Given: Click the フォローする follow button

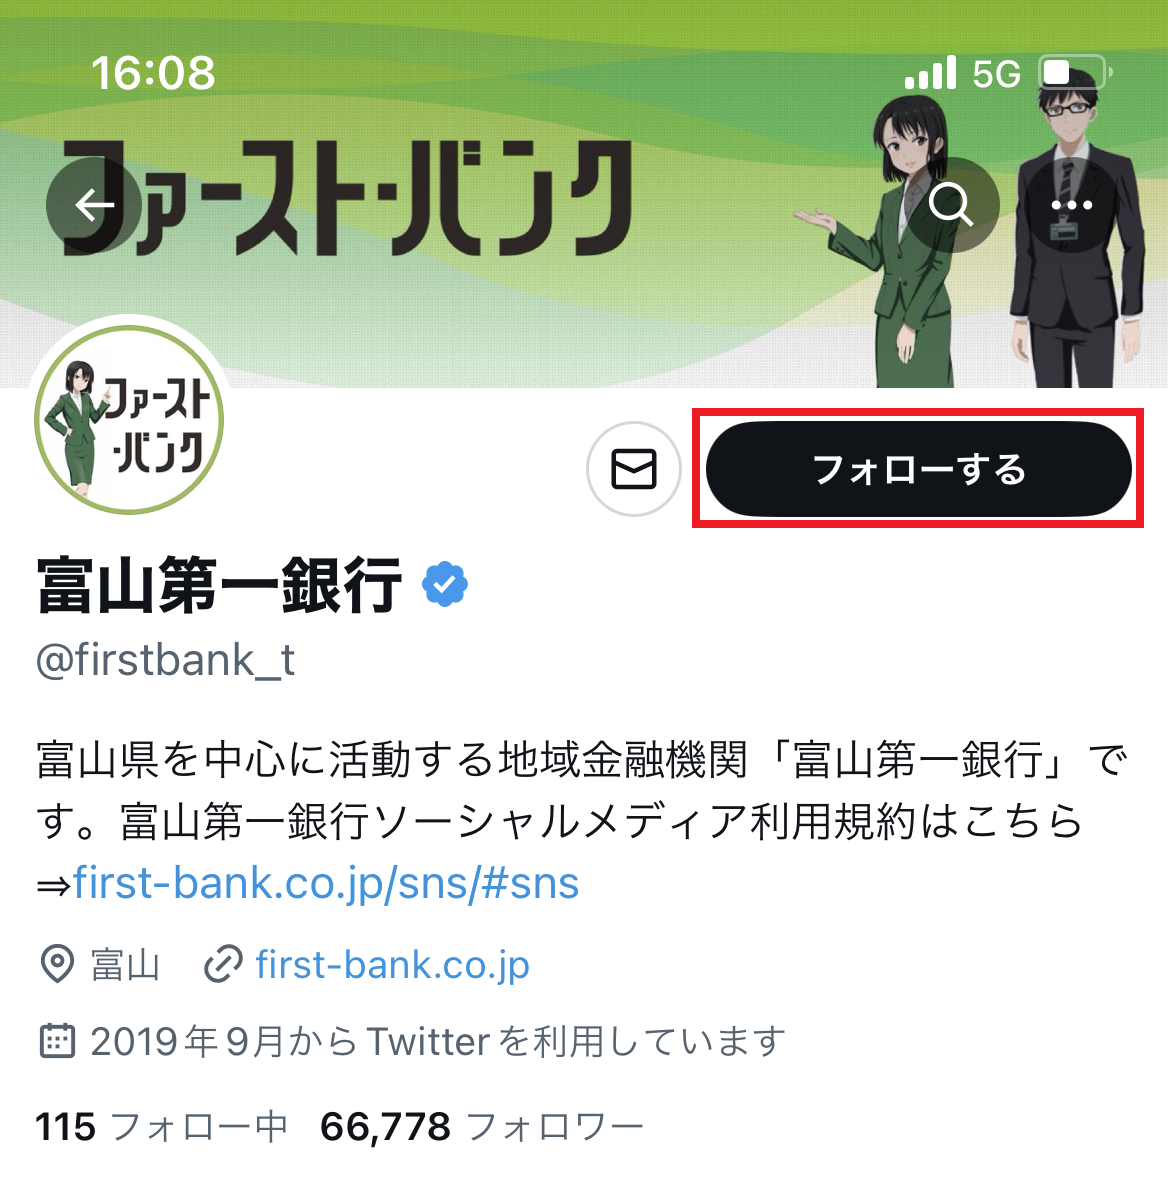Looking at the screenshot, I should coord(919,469).
